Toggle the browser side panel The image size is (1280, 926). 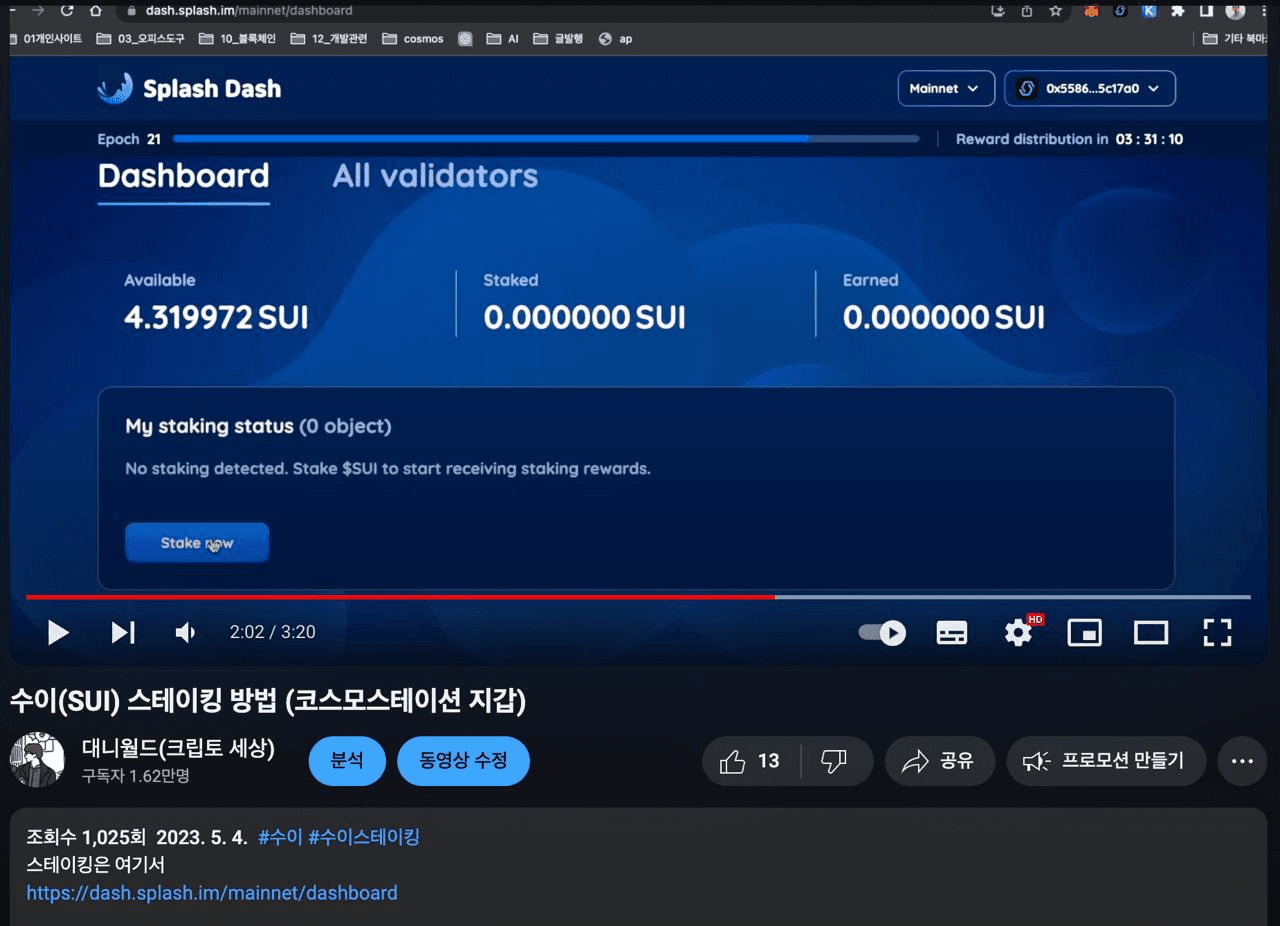(x=1206, y=11)
